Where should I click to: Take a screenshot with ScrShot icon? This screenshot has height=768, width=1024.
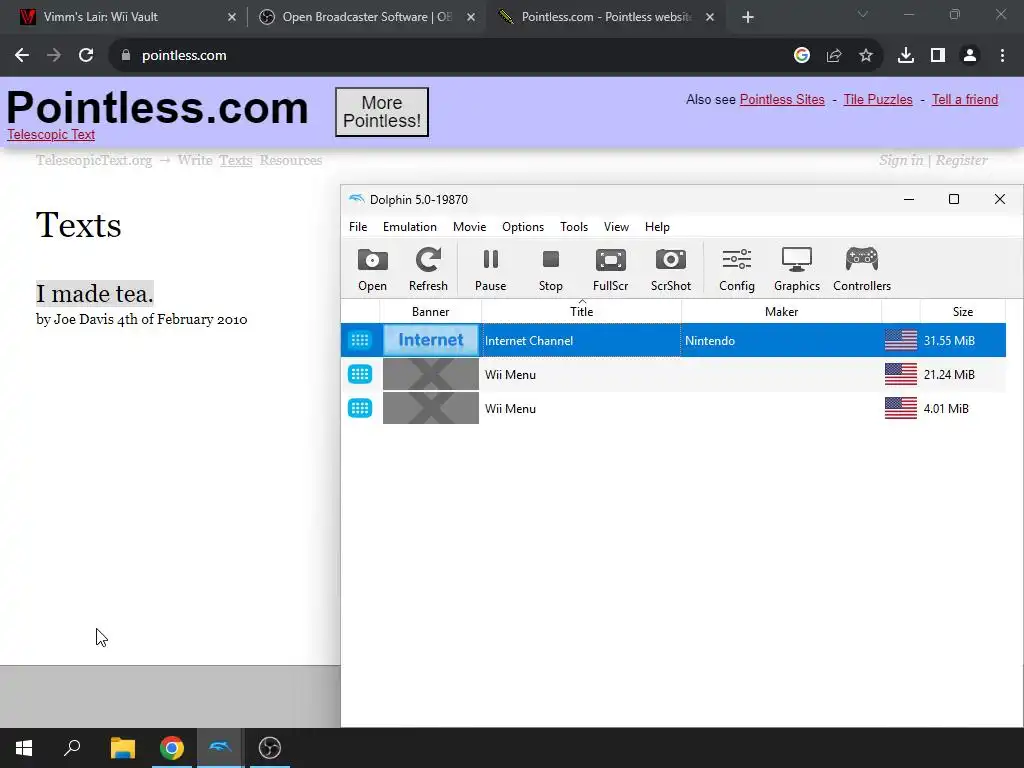click(671, 269)
